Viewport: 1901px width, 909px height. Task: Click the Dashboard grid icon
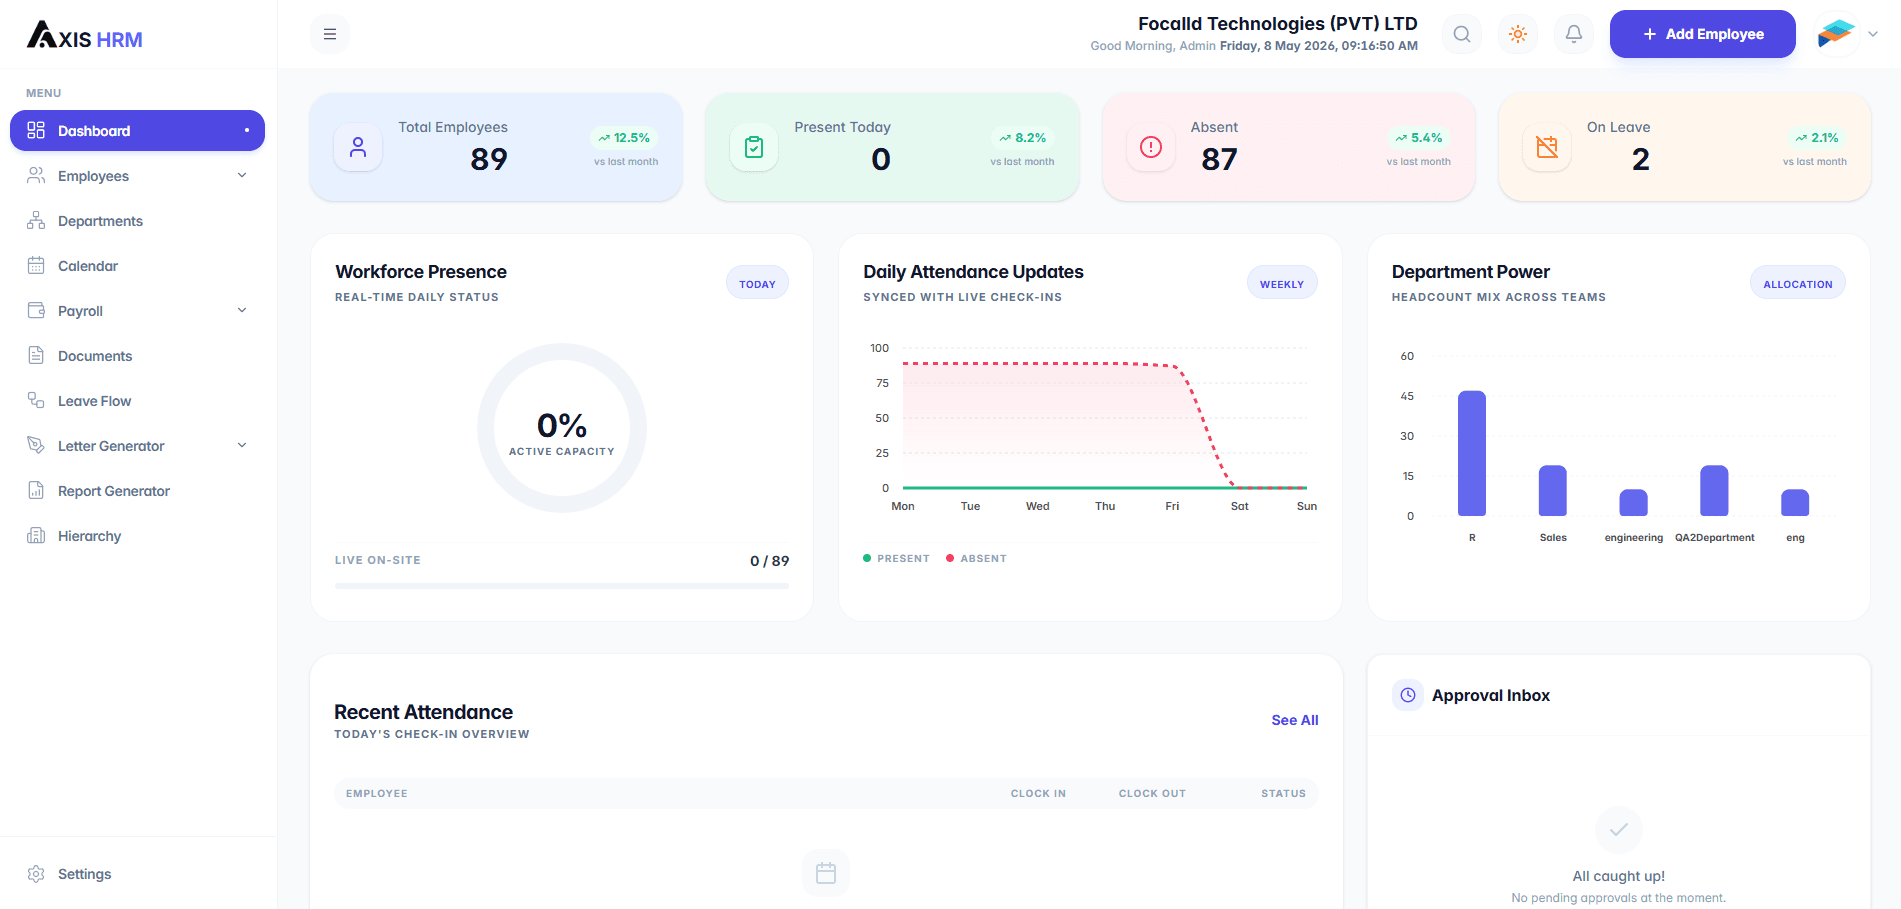point(36,130)
